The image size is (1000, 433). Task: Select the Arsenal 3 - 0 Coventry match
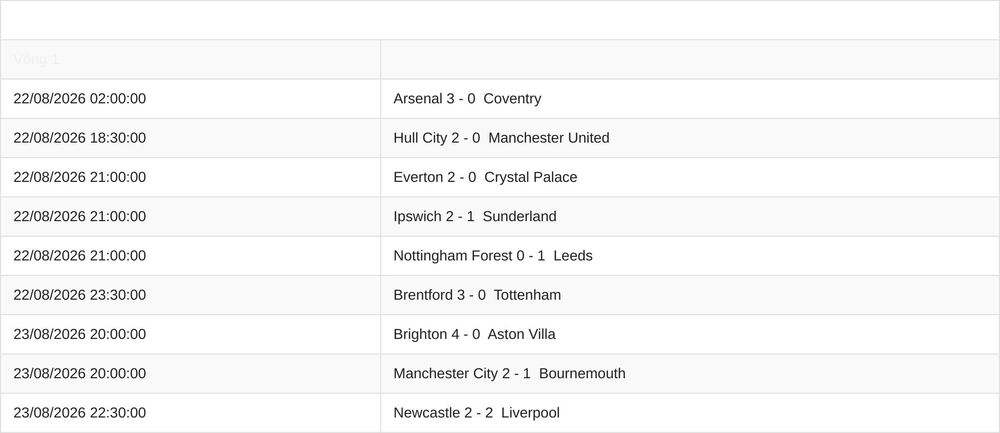tap(467, 99)
